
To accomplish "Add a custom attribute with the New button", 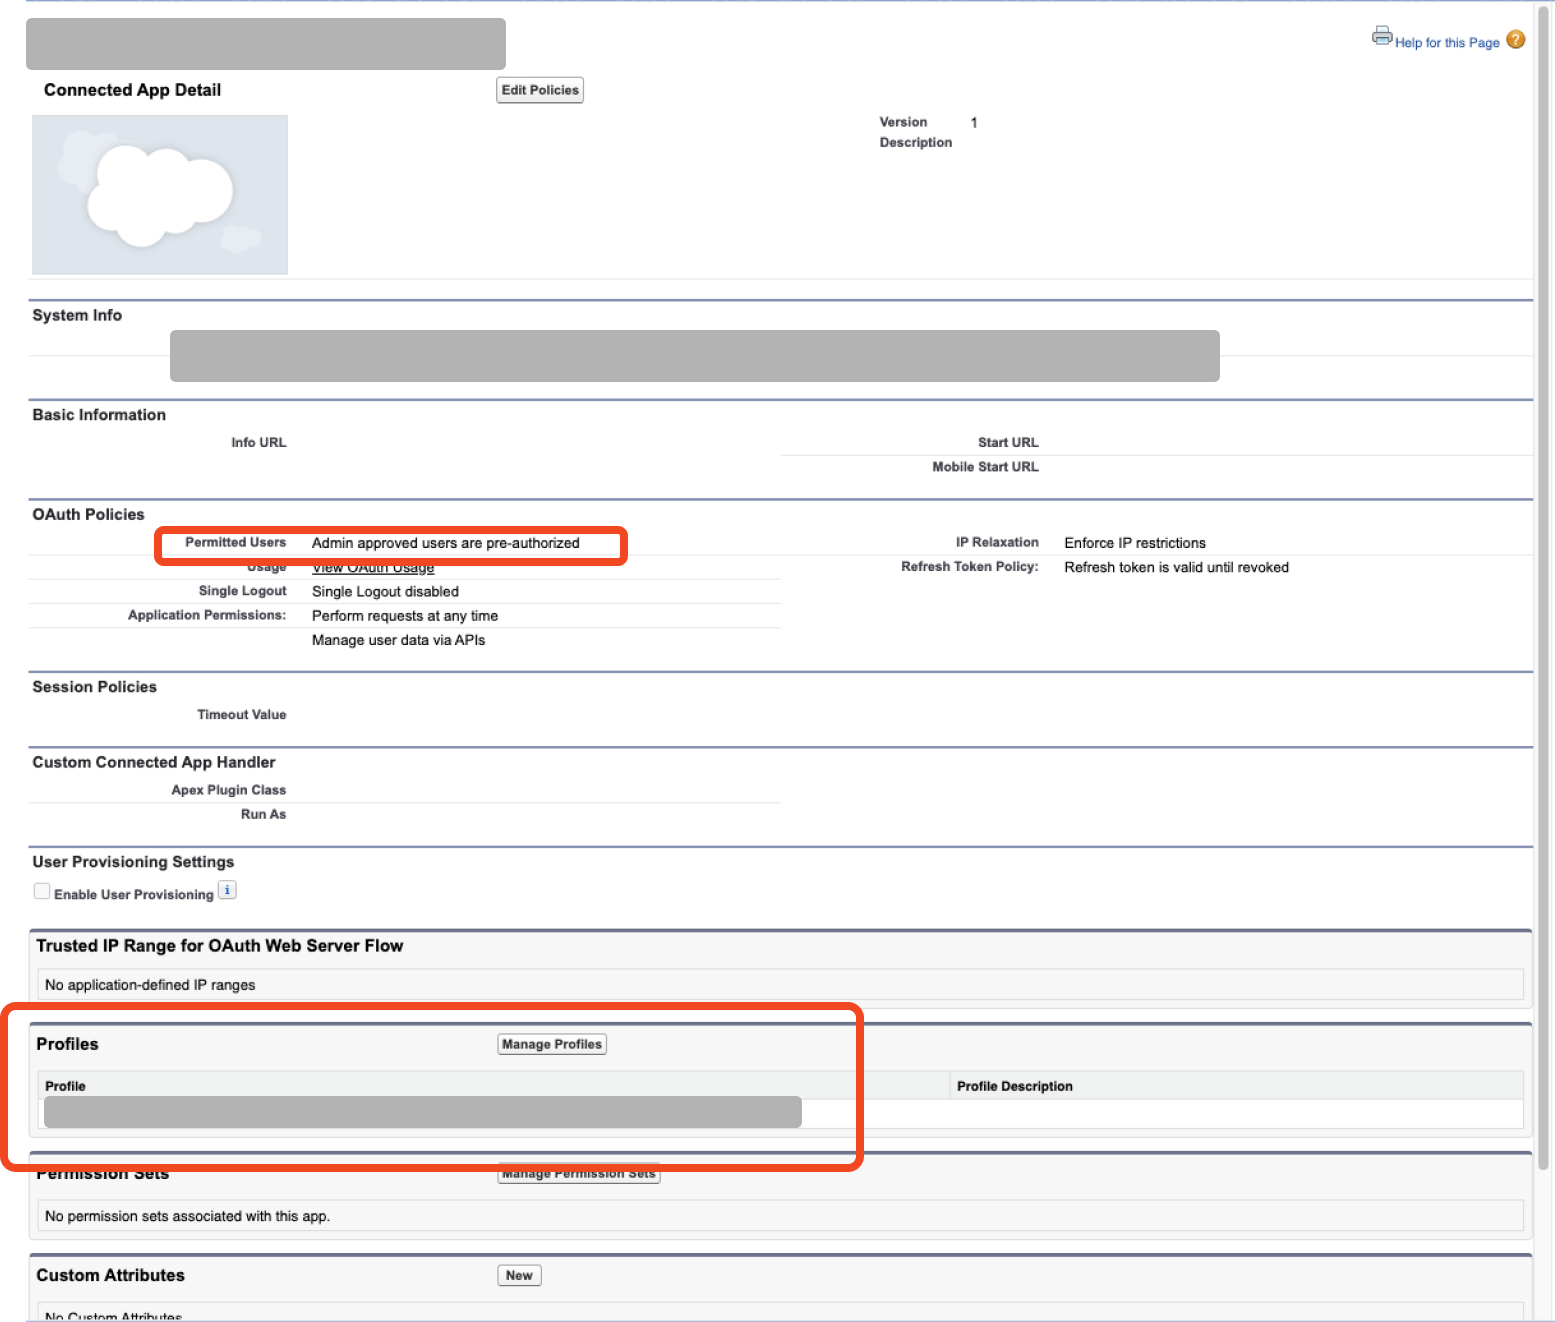I will [x=518, y=1274].
